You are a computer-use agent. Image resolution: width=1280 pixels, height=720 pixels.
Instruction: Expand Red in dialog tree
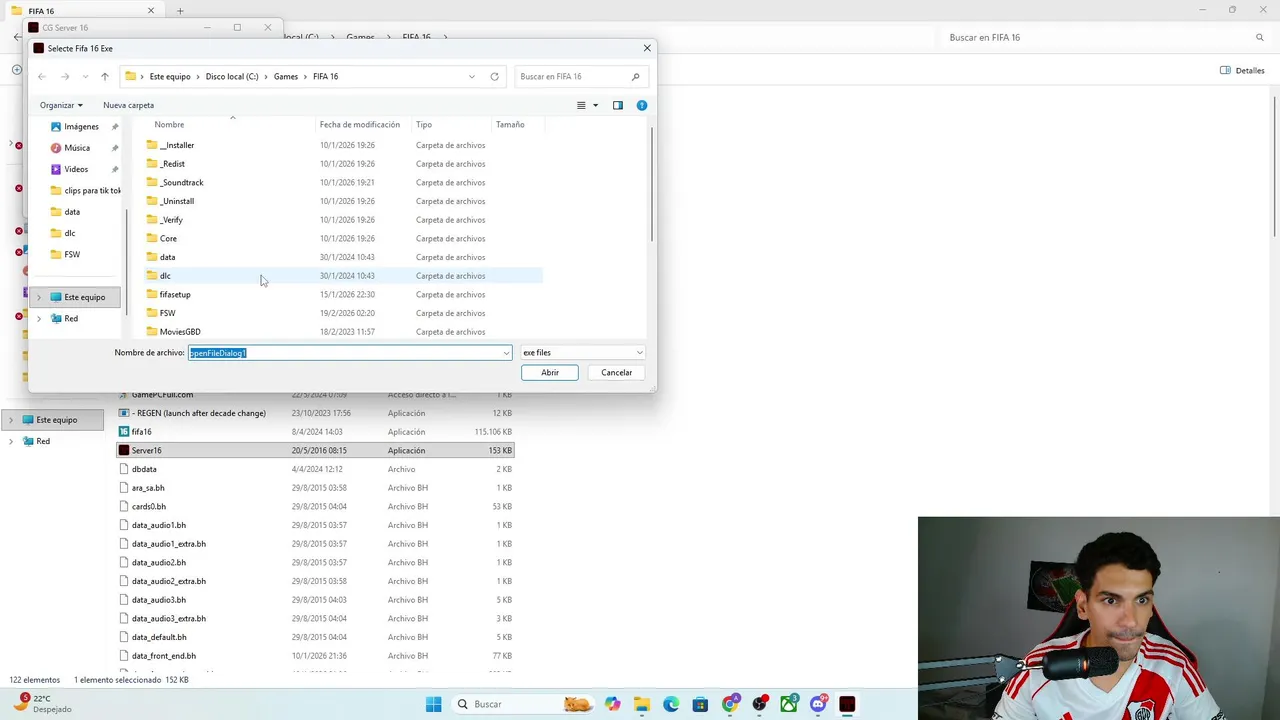pos(39,318)
